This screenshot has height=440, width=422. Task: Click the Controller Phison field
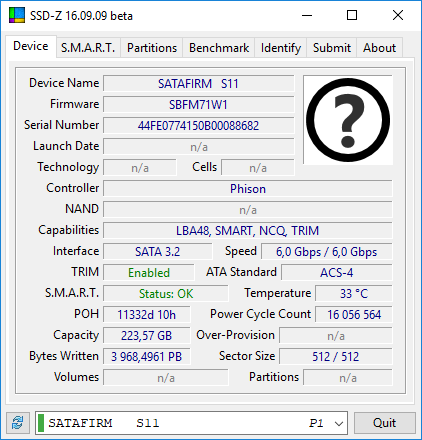(248, 189)
